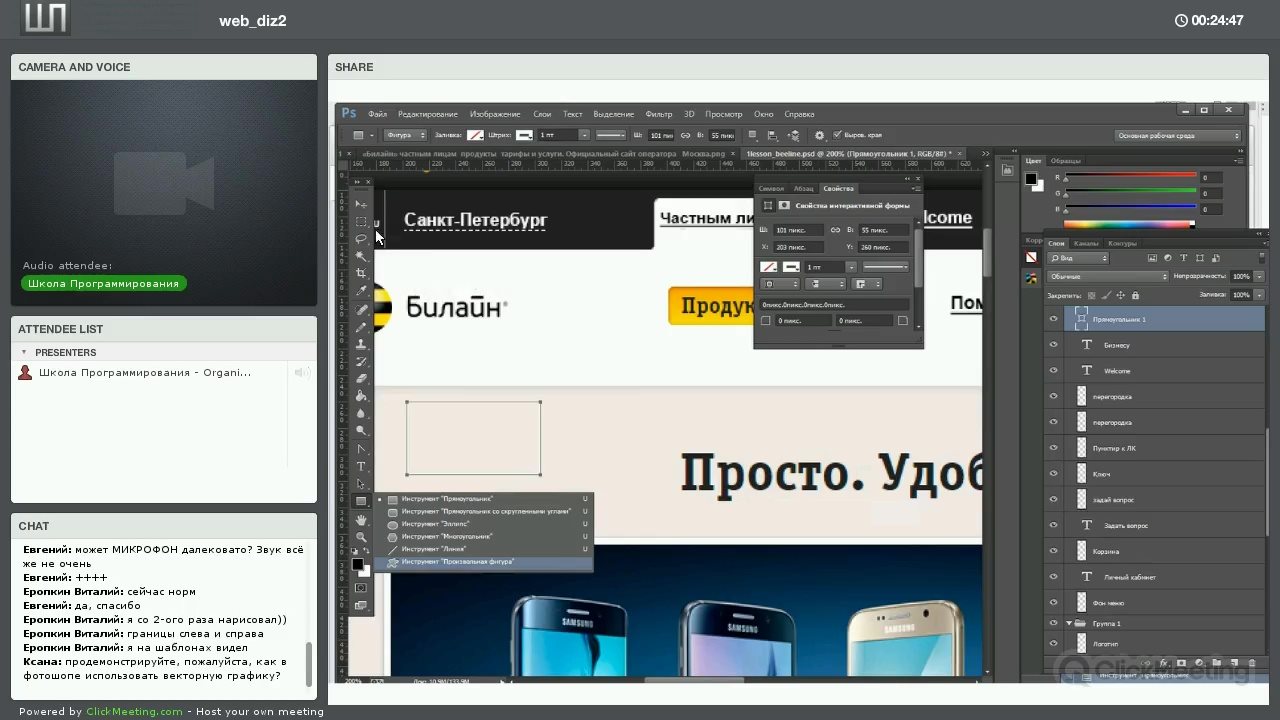Click the width field showing 101 пикс. in properties

point(799,230)
